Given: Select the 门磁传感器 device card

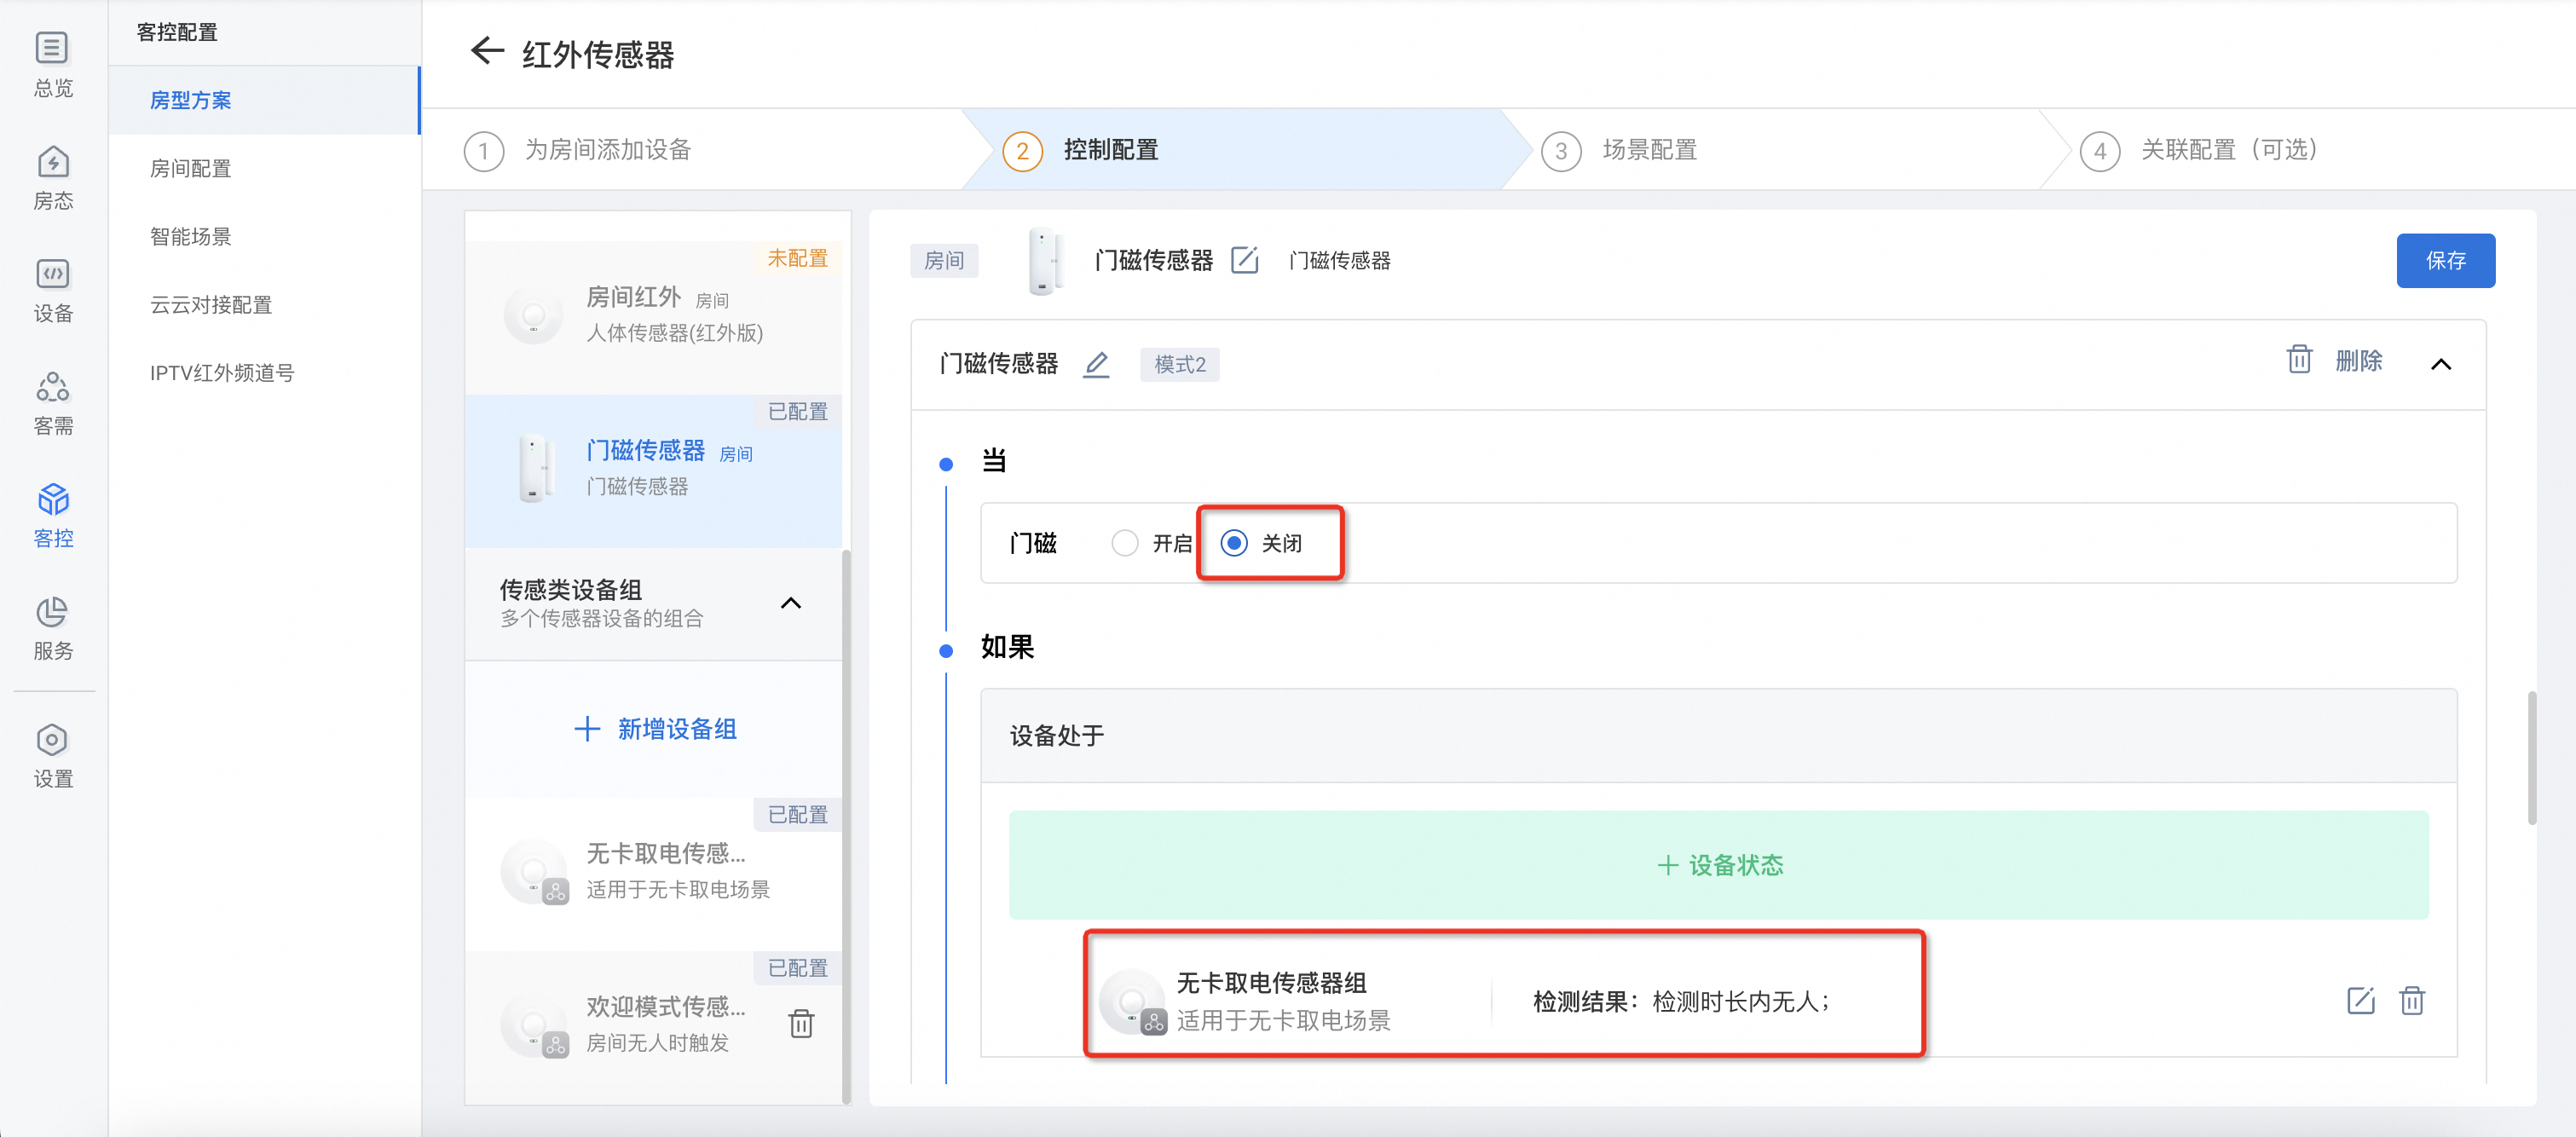Looking at the screenshot, I should click(x=653, y=470).
